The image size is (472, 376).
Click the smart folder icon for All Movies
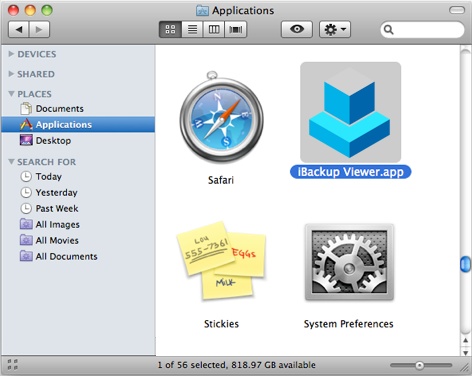[26, 240]
